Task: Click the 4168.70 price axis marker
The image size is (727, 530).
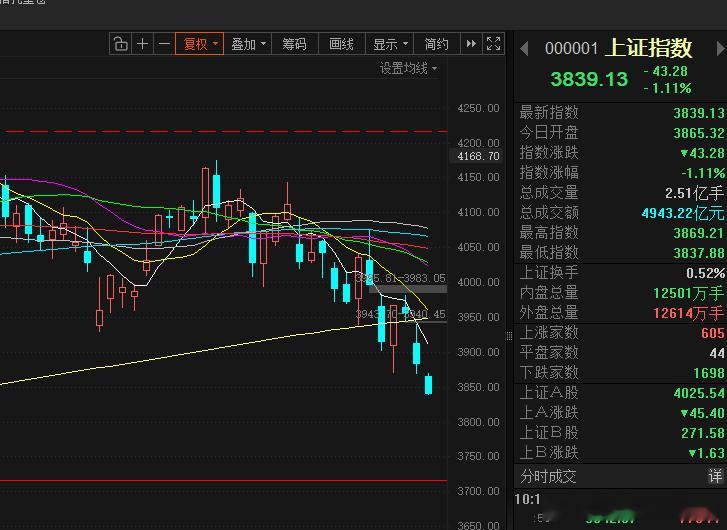Action: point(478,156)
